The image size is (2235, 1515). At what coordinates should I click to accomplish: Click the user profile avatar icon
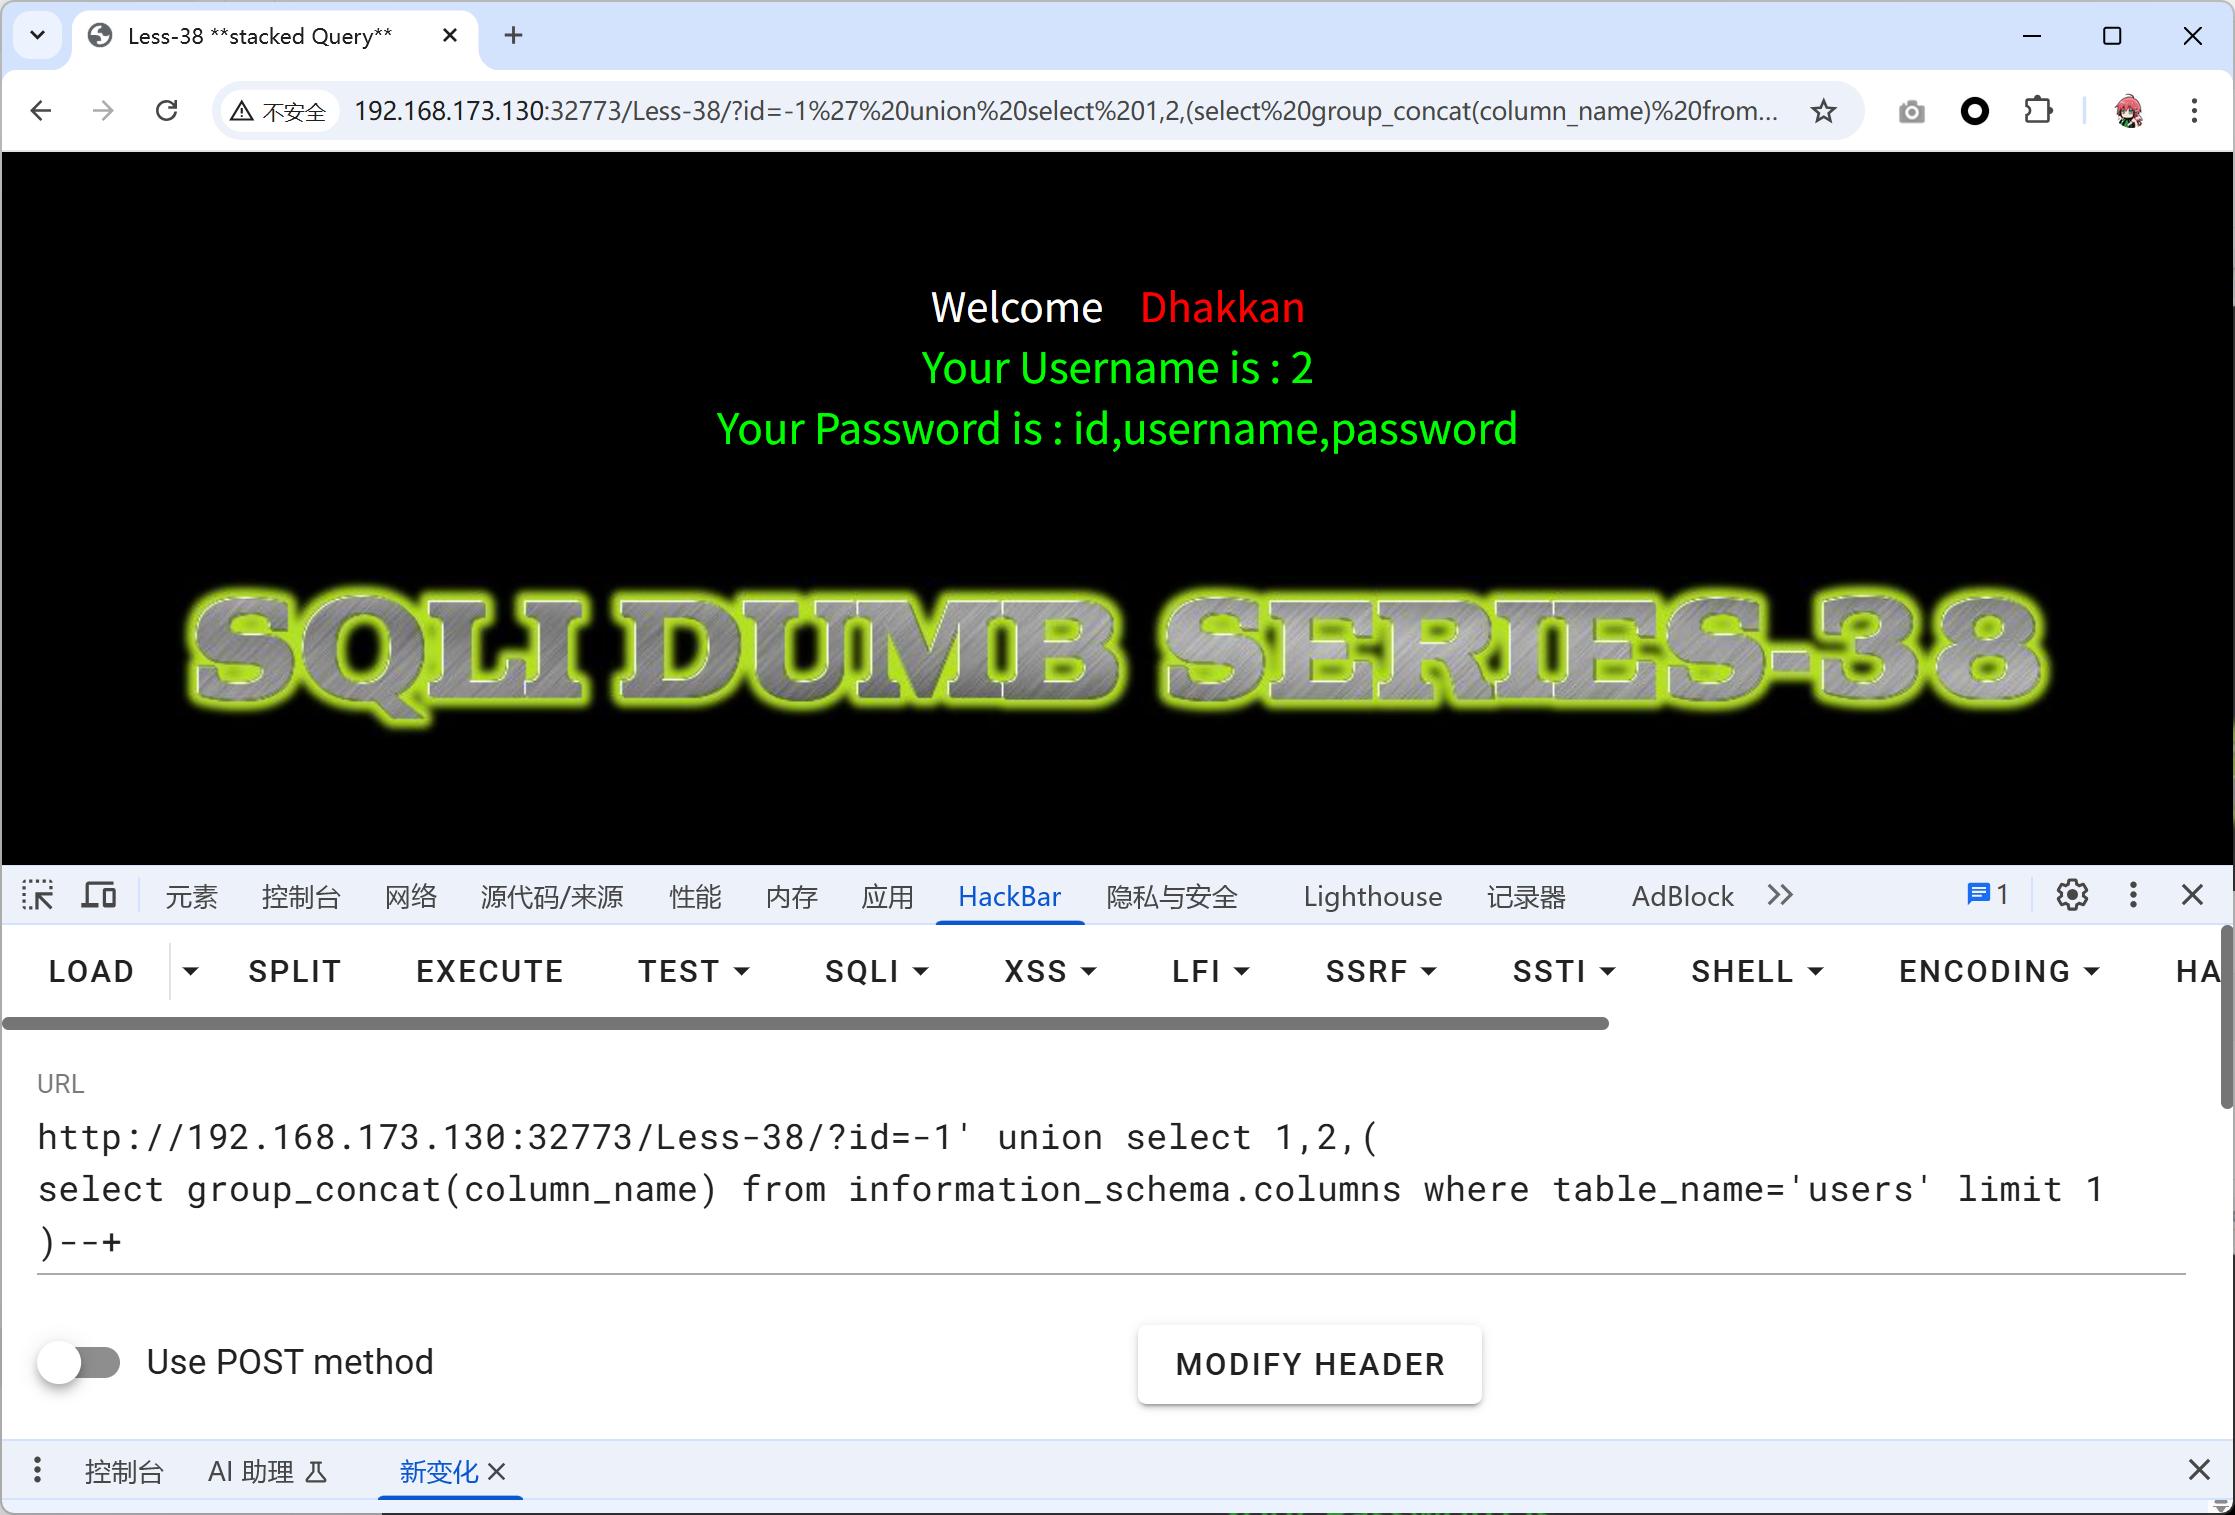(2129, 111)
